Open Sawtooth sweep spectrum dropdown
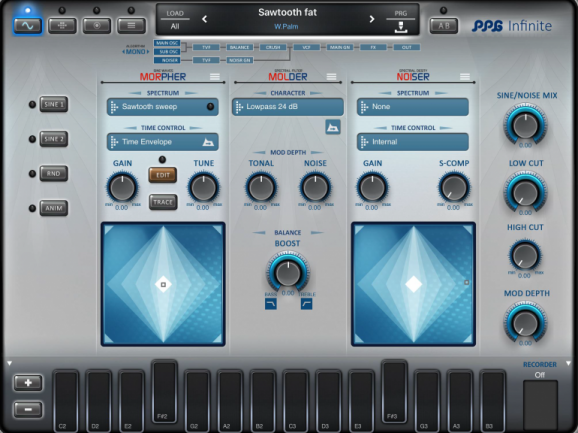The height and width of the screenshot is (433, 578). [163, 107]
